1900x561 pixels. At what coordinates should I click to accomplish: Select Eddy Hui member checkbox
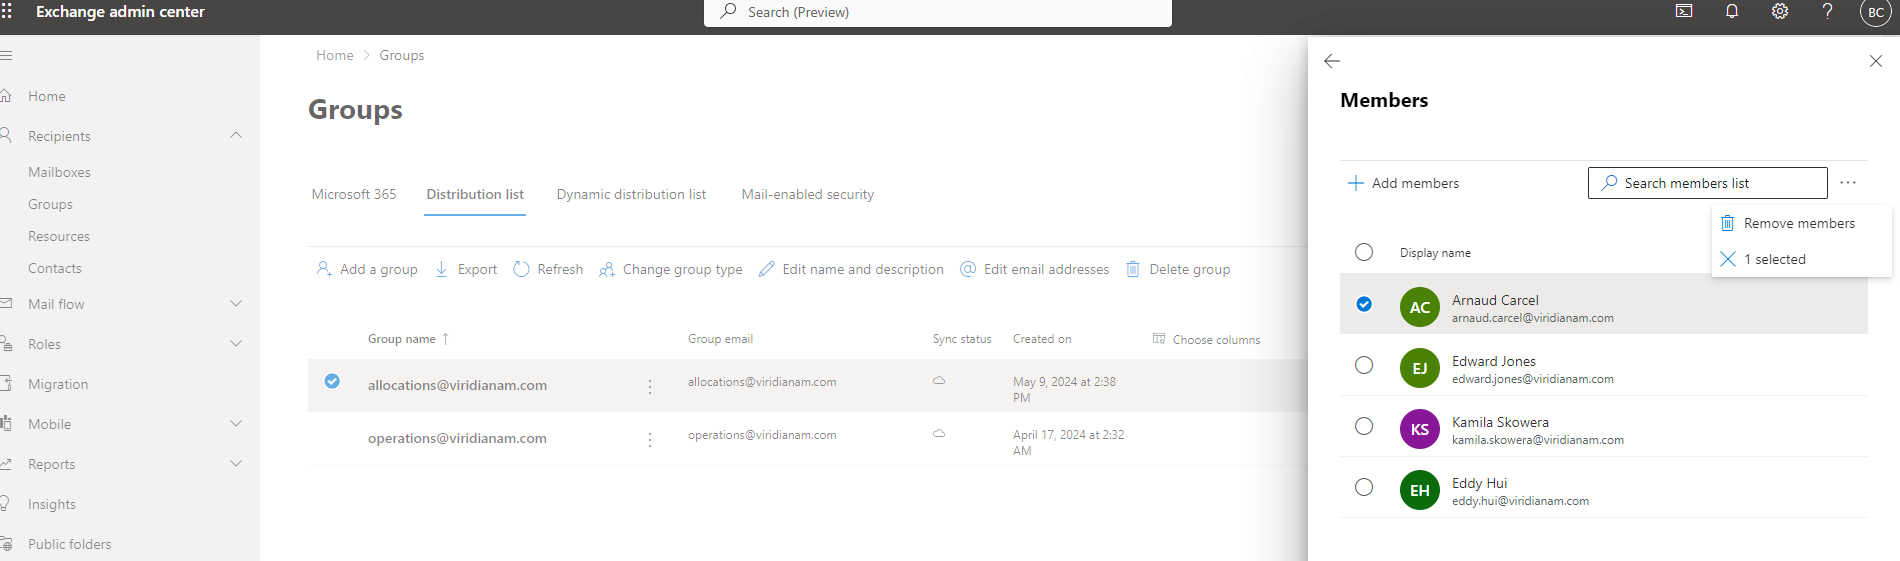tap(1364, 487)
